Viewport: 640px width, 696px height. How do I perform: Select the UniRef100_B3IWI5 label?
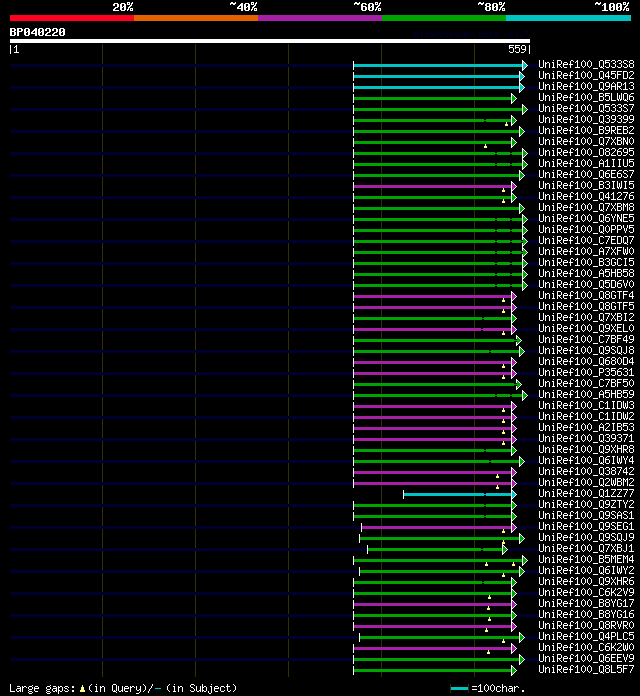pyautogui.click(x=586, y=186)
